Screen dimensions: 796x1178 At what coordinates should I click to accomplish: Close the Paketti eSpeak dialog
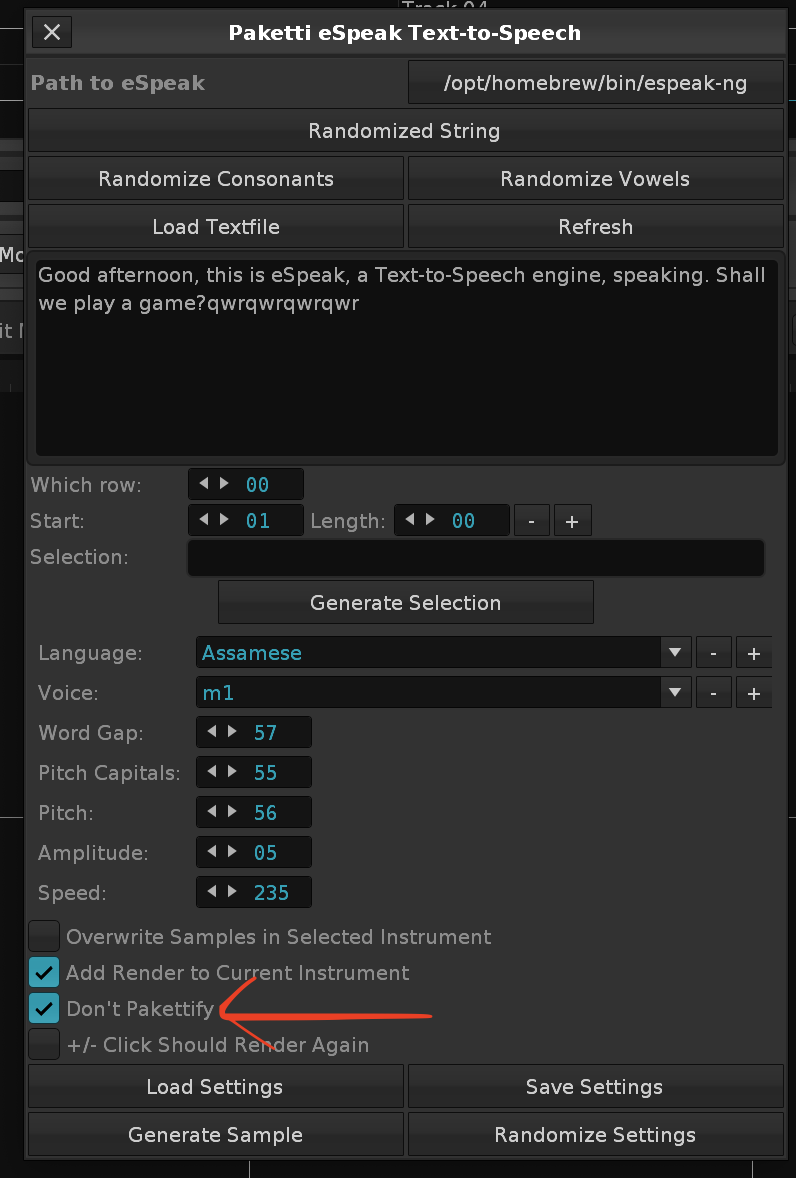tap(52, 32)
